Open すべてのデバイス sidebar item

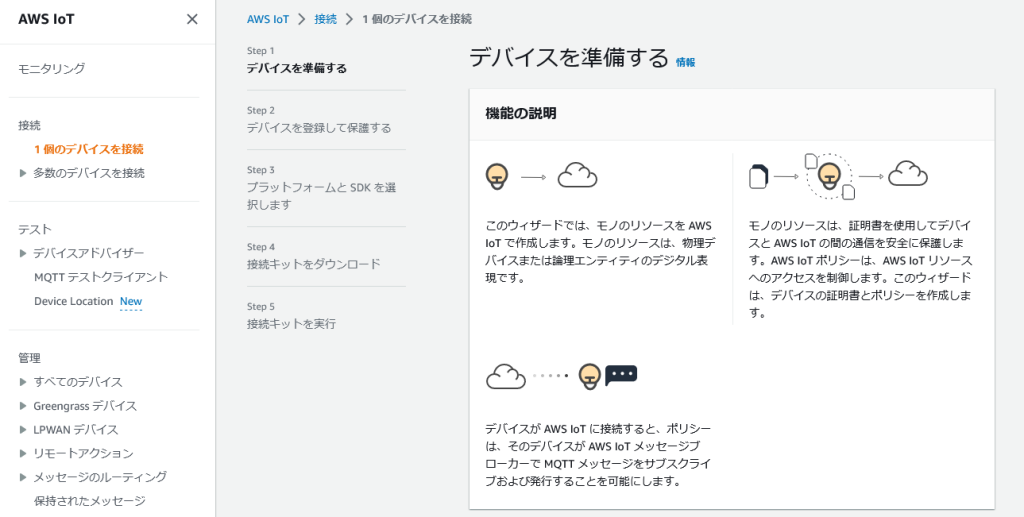point(78,382)
